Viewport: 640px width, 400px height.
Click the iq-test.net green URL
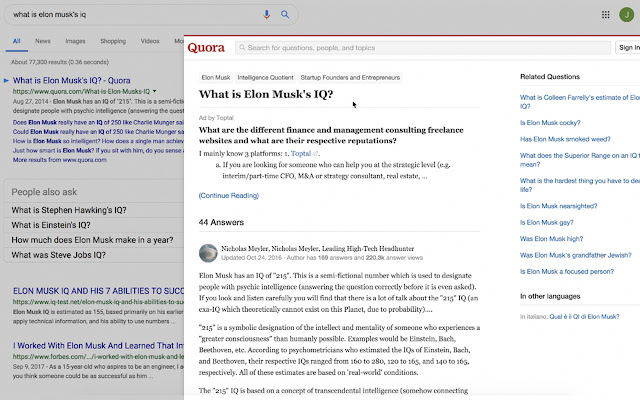[x=98, y=302]
